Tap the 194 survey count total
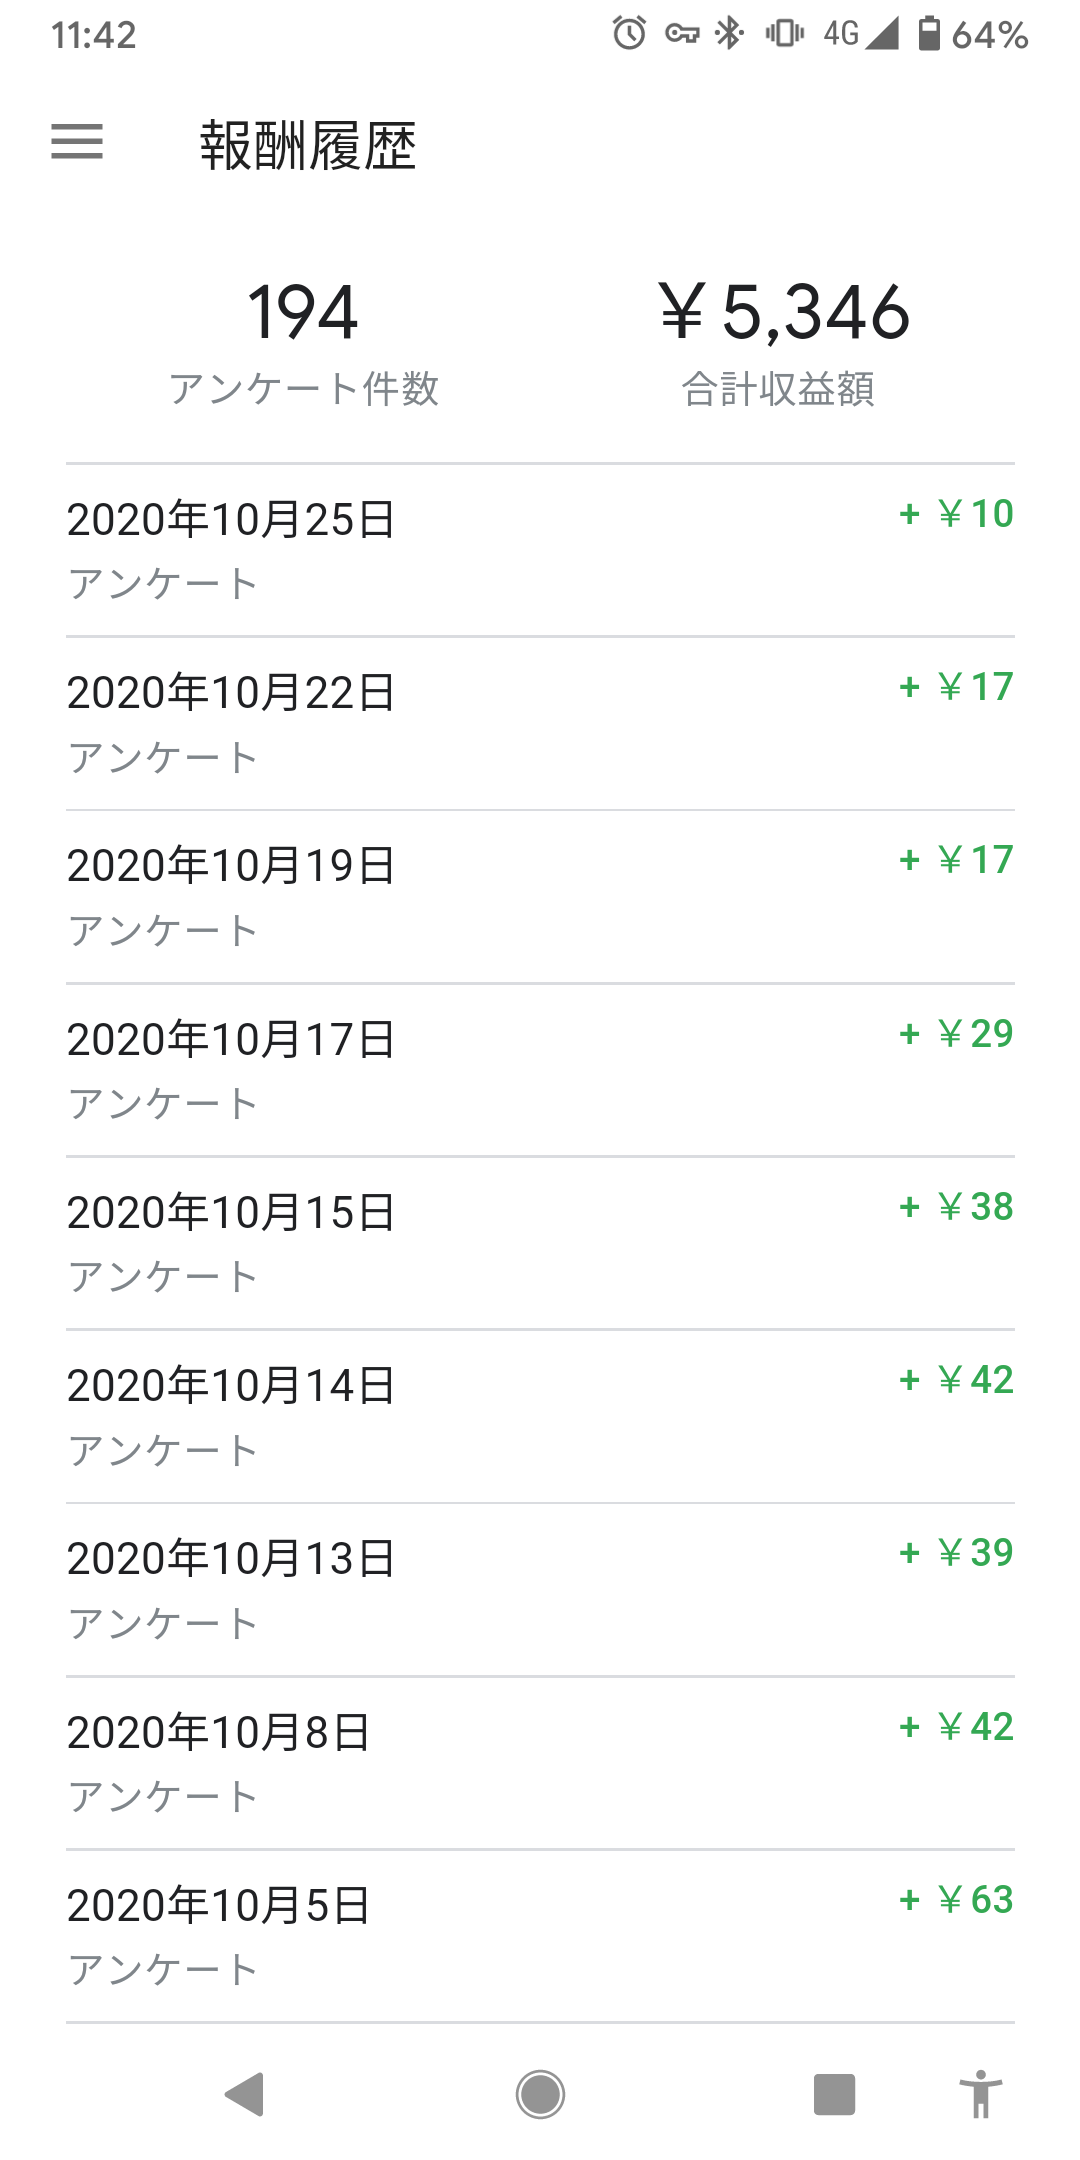The image size is (1080, 2160). pos(302,312)
